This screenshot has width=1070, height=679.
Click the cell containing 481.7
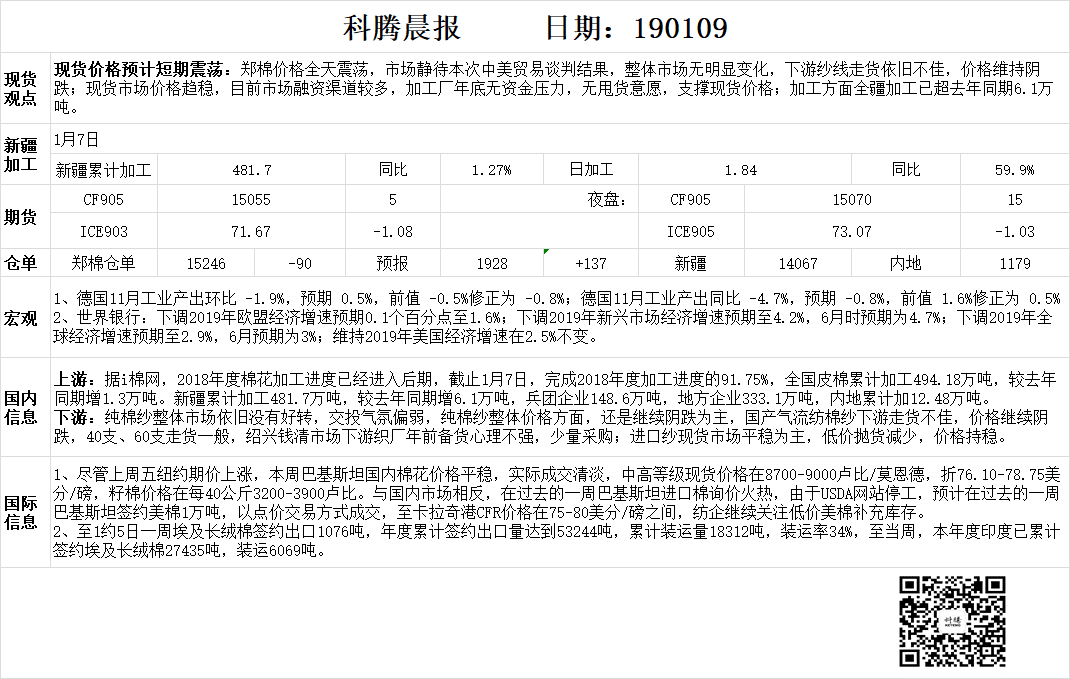(x=251, y=170)
